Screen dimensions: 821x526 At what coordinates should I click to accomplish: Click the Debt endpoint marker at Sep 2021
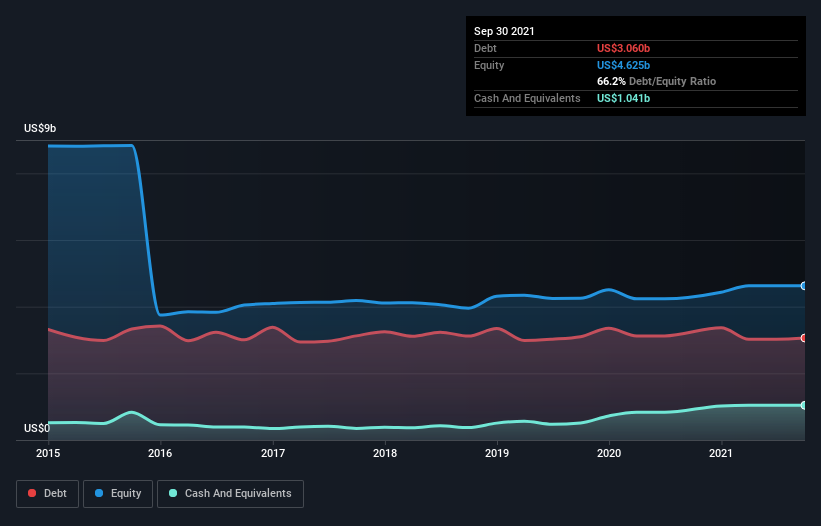click(804, 338)
